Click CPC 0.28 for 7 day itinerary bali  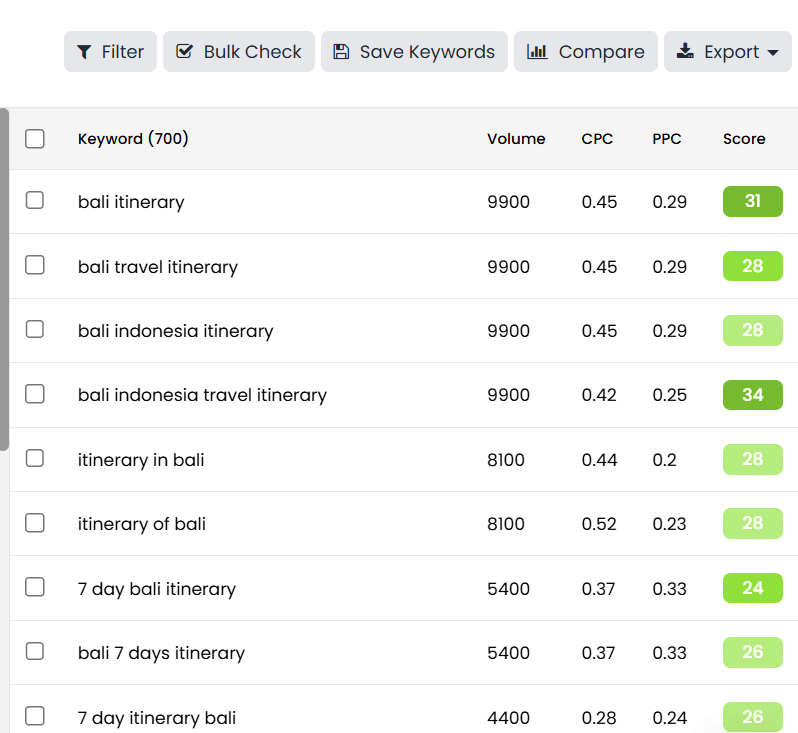[599, 718]
